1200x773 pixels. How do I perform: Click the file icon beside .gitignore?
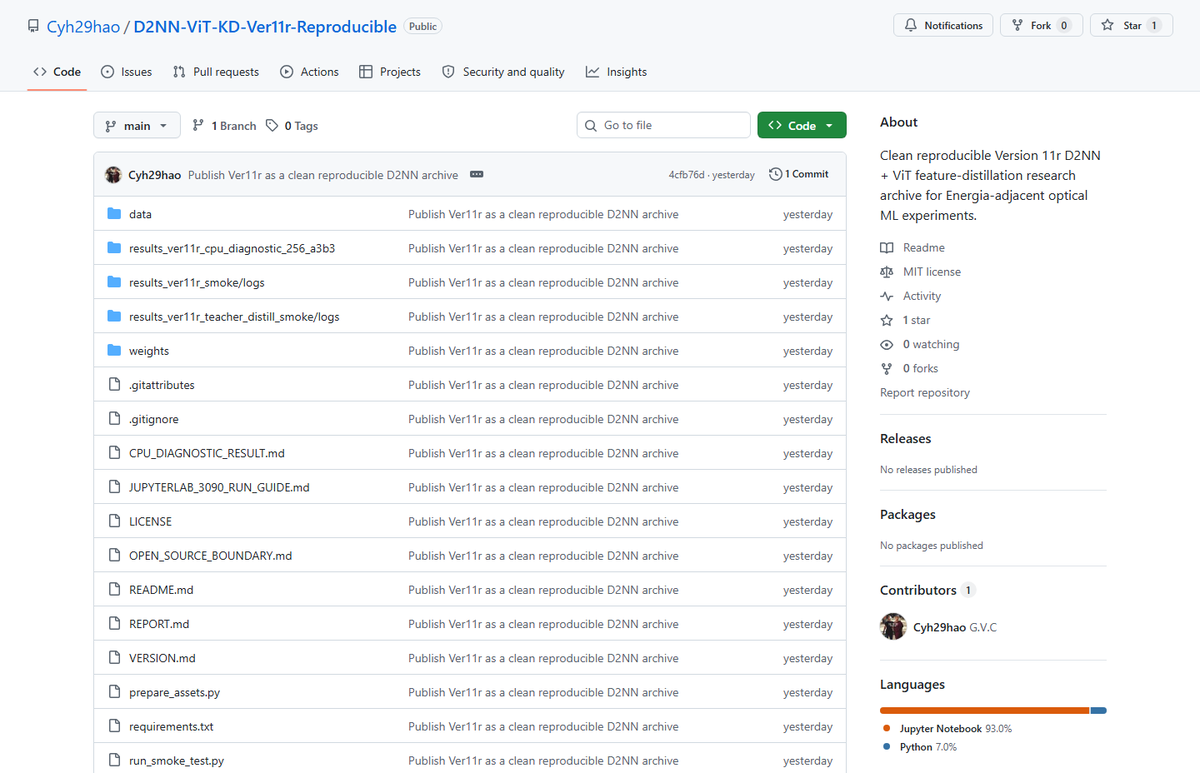coord(114,419)
